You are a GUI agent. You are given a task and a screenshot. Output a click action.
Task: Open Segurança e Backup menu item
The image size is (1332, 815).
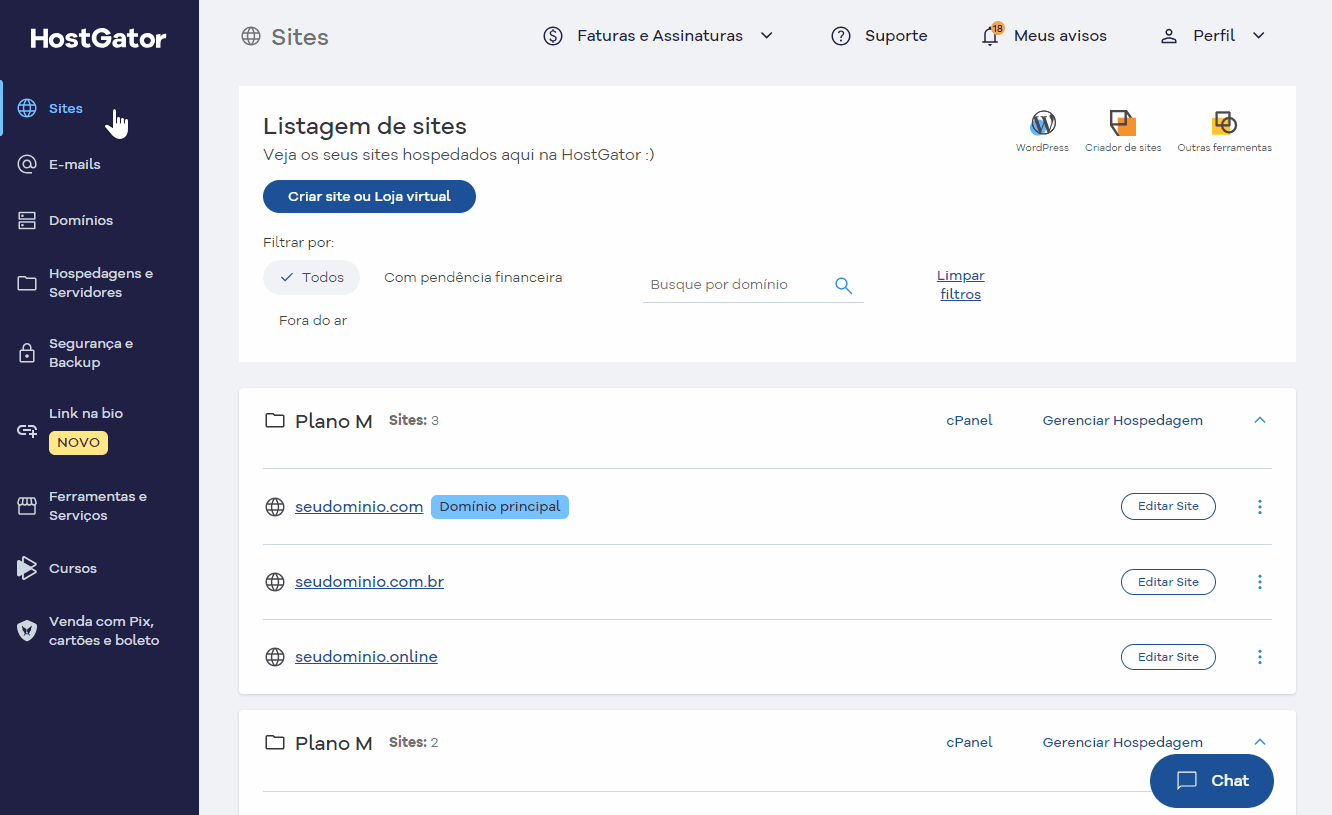(99, 353)
